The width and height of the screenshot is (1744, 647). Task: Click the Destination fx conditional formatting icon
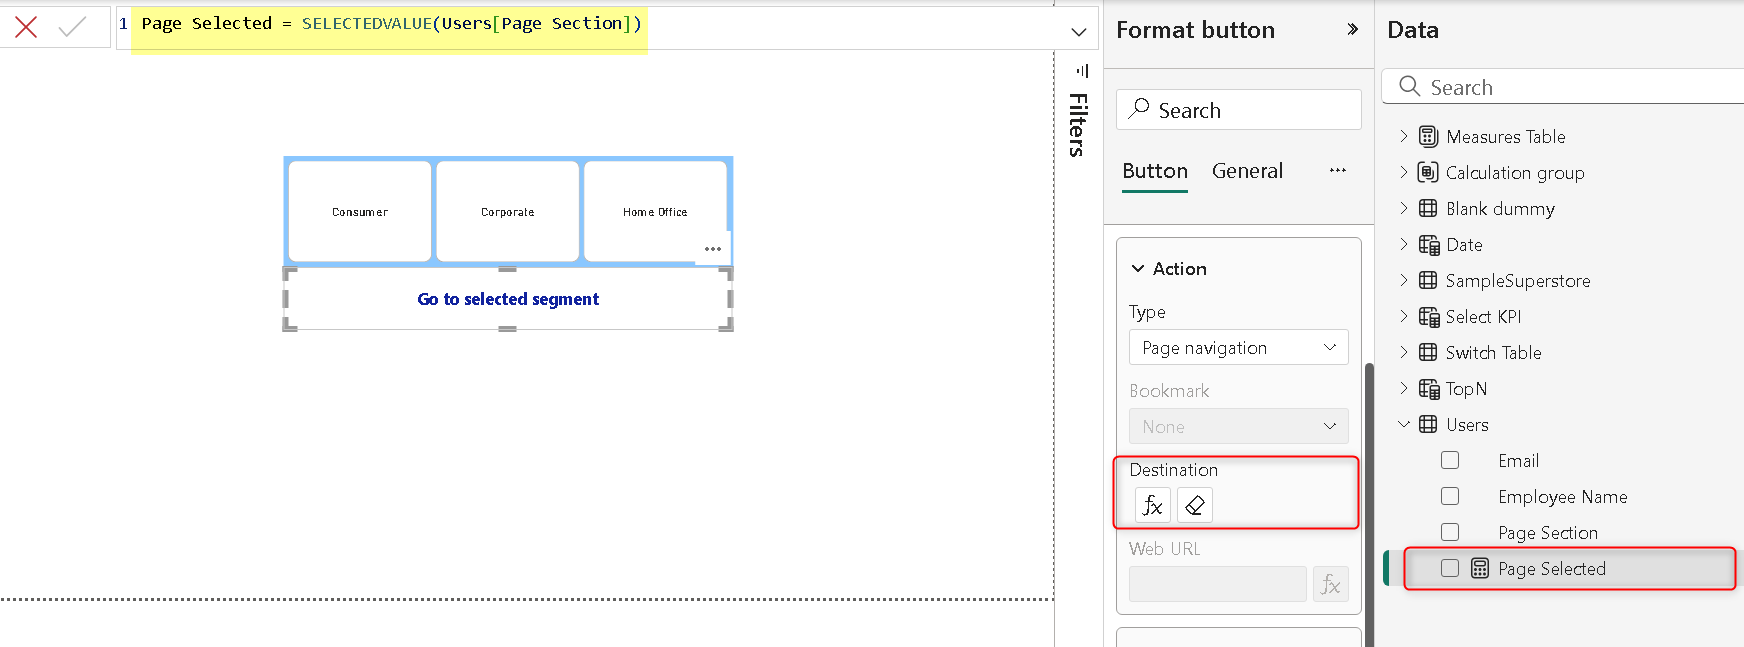[x=1152, y=505]
